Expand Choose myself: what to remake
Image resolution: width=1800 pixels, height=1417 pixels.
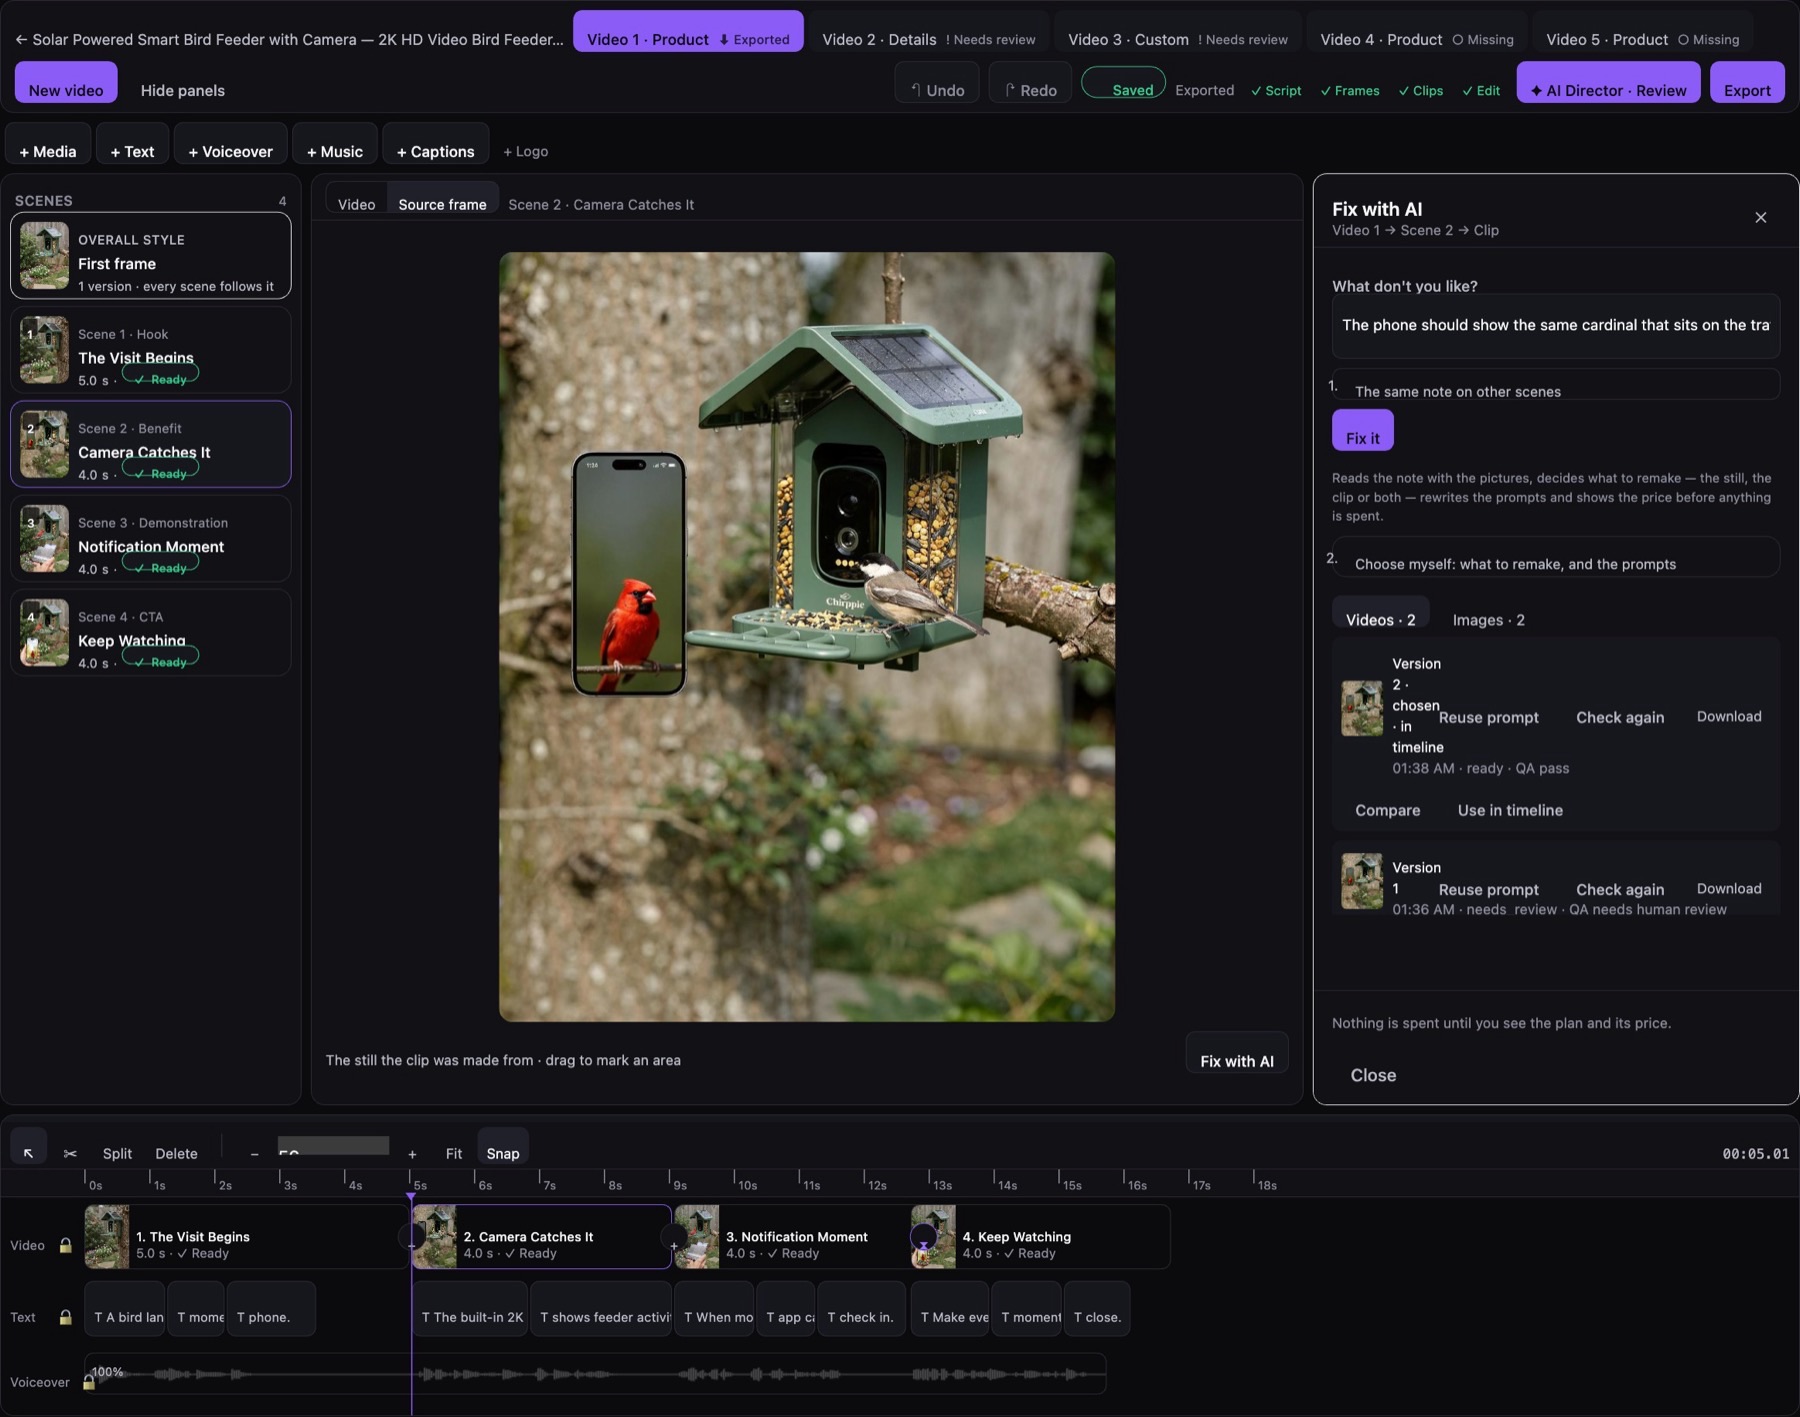pyautogui.click(x=1555, y=558)
